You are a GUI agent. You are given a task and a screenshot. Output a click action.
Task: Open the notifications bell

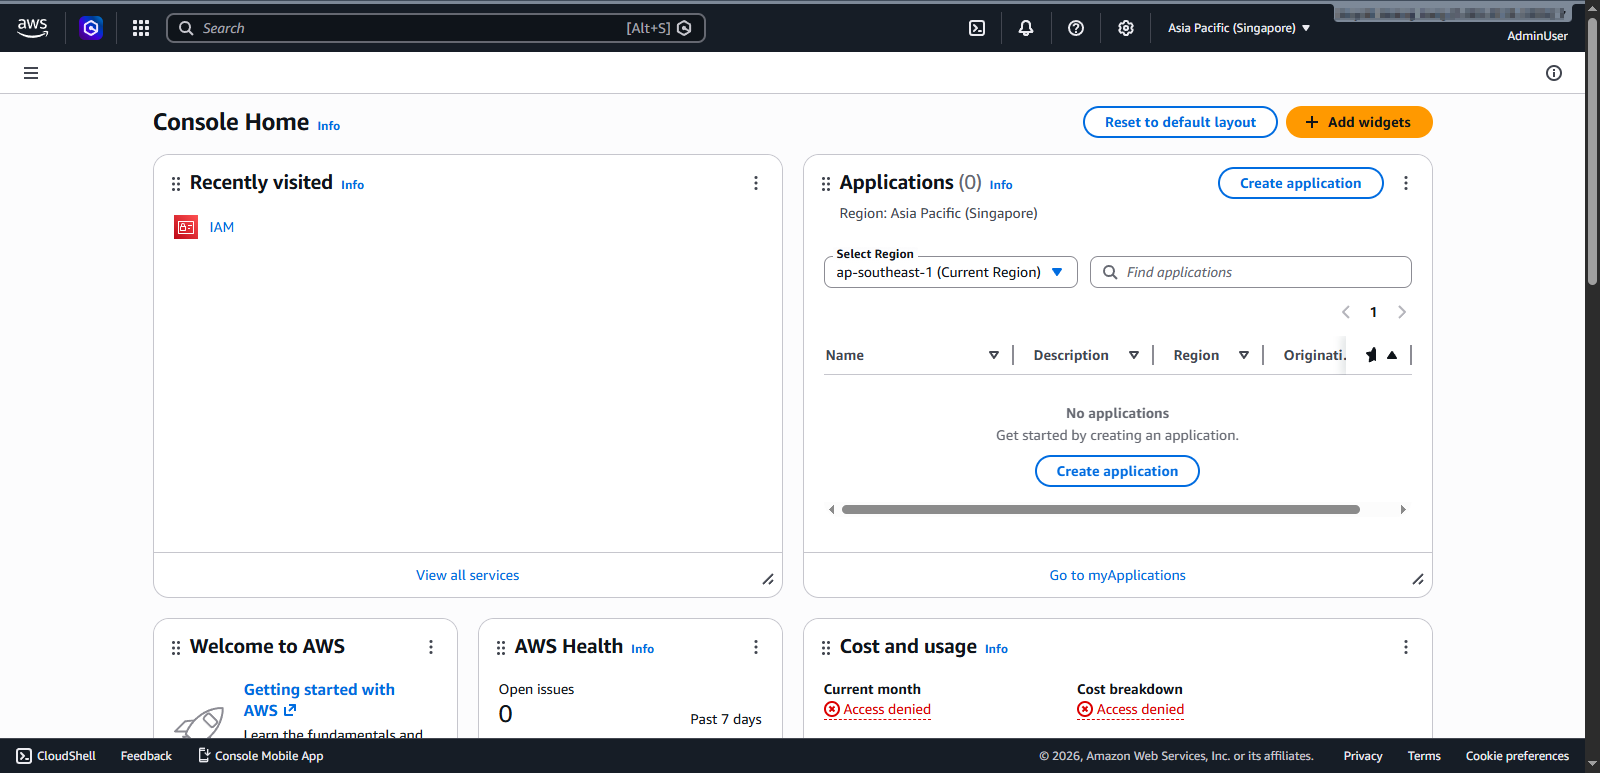point(1026,28)
